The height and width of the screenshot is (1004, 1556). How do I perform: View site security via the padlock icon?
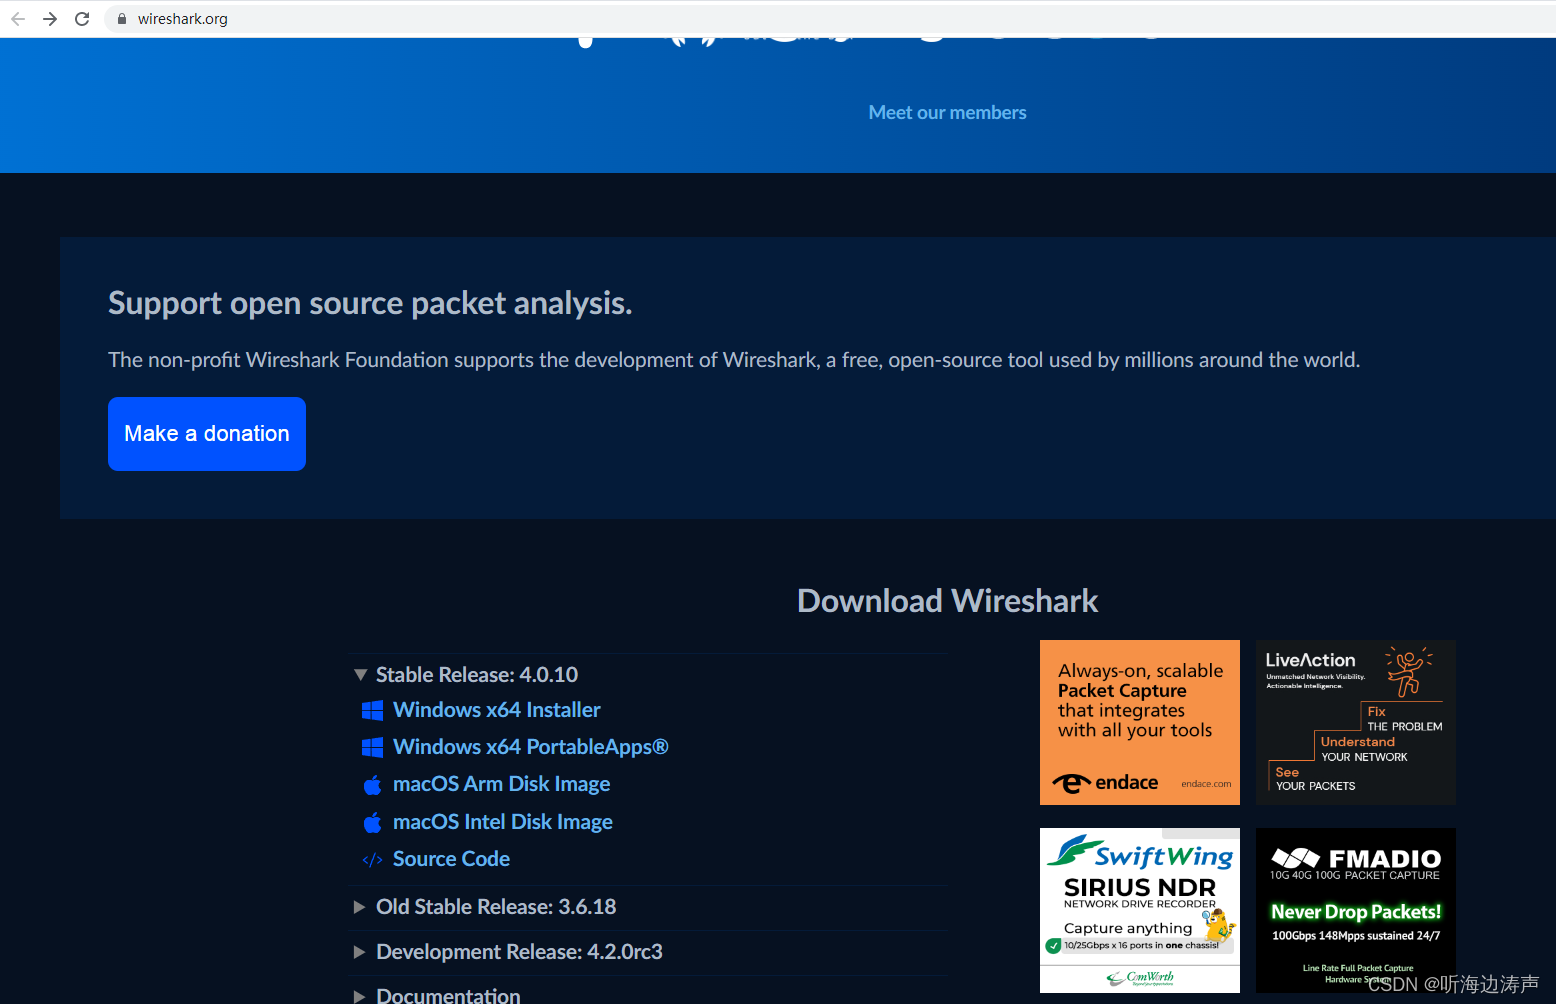click(122, 19)
